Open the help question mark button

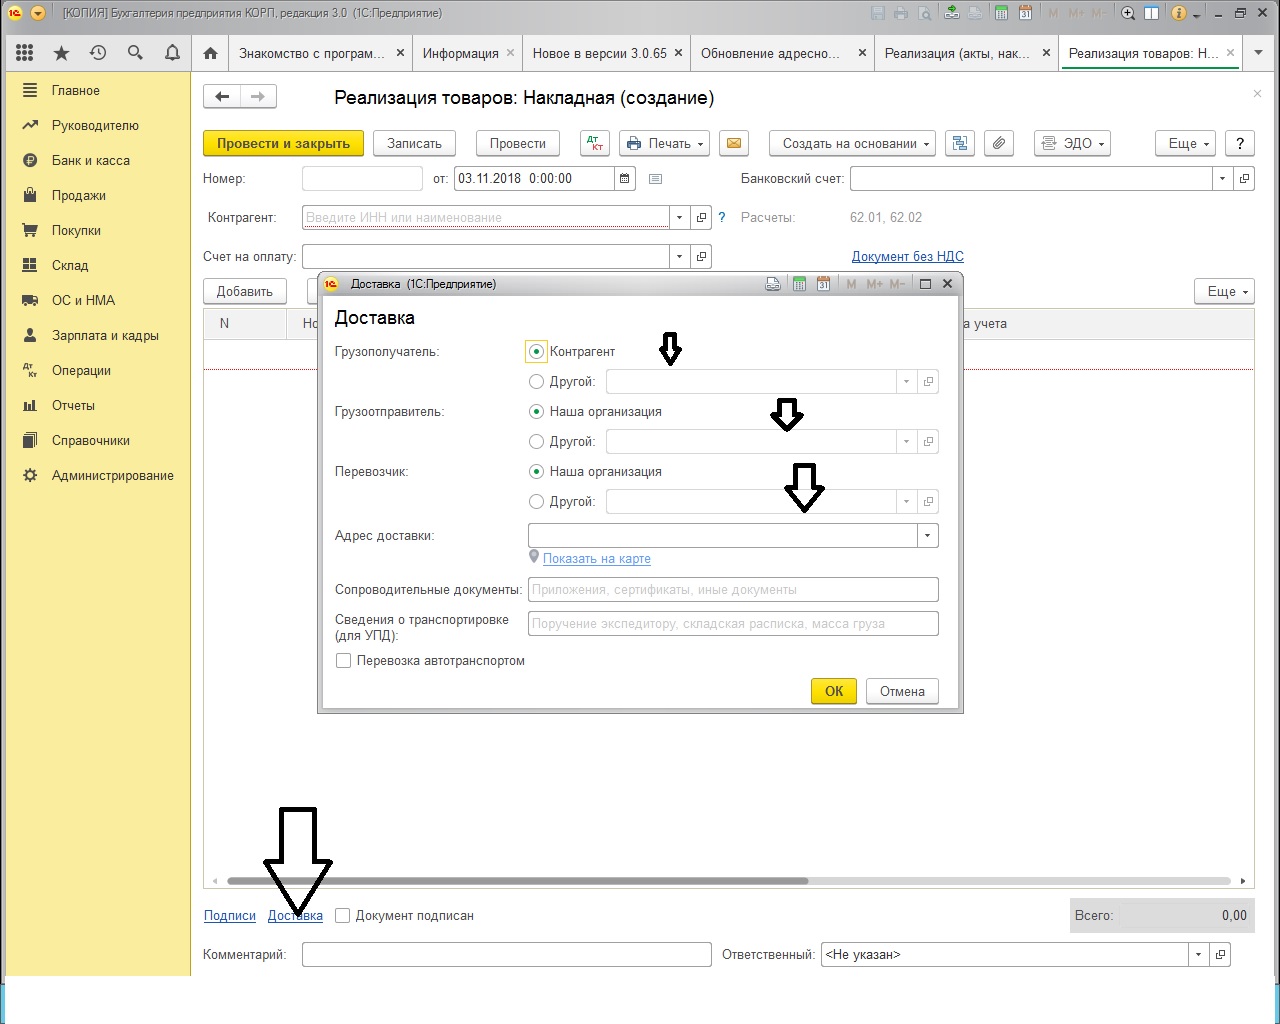click(x=1240, y=143)
